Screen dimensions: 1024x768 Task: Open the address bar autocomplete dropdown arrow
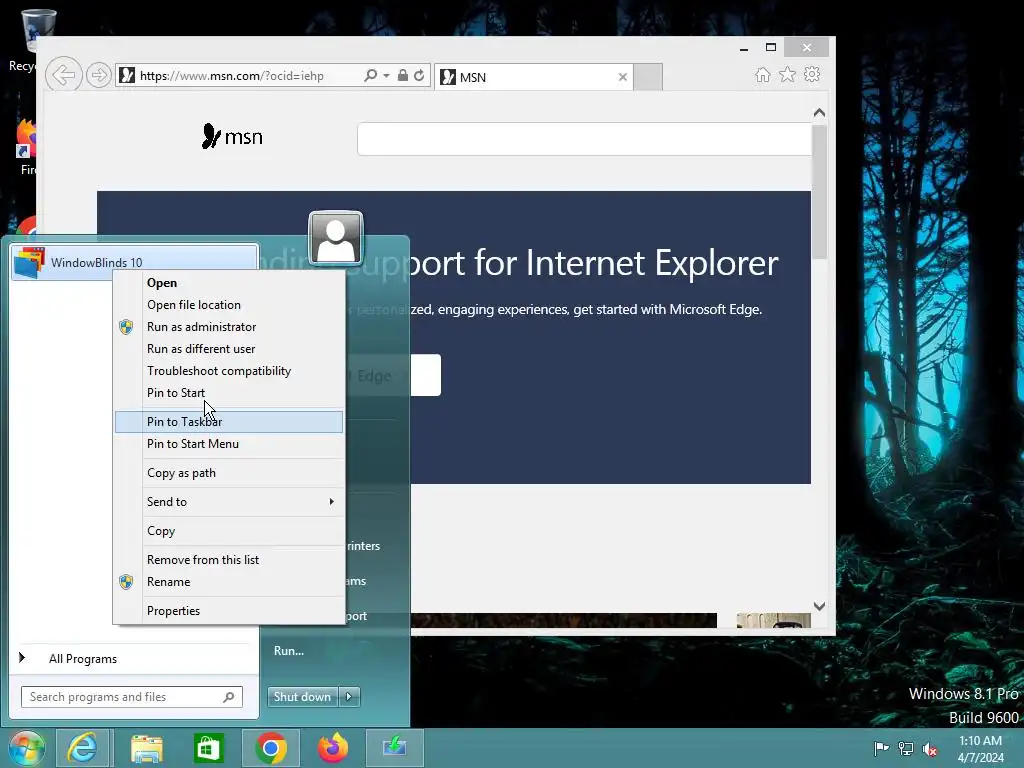tap(387, 76)
